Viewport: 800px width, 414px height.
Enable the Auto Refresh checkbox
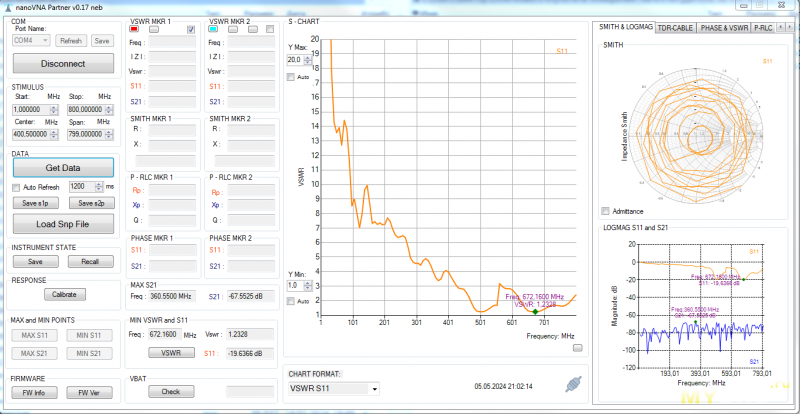[x=16, y=187]
